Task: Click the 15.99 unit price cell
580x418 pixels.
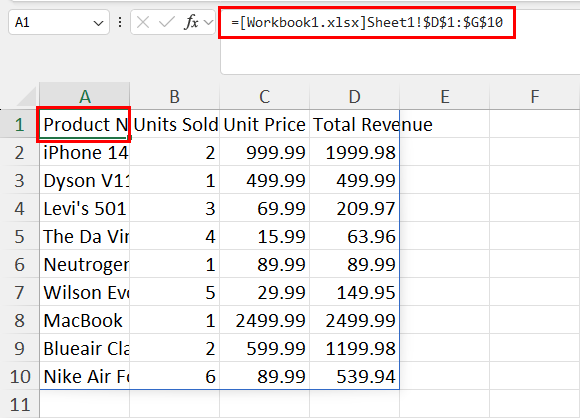Action: [x=264, y=236]
